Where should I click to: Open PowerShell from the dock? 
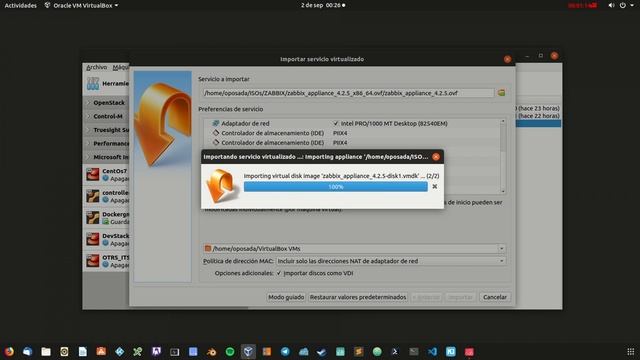click(395, 351)
